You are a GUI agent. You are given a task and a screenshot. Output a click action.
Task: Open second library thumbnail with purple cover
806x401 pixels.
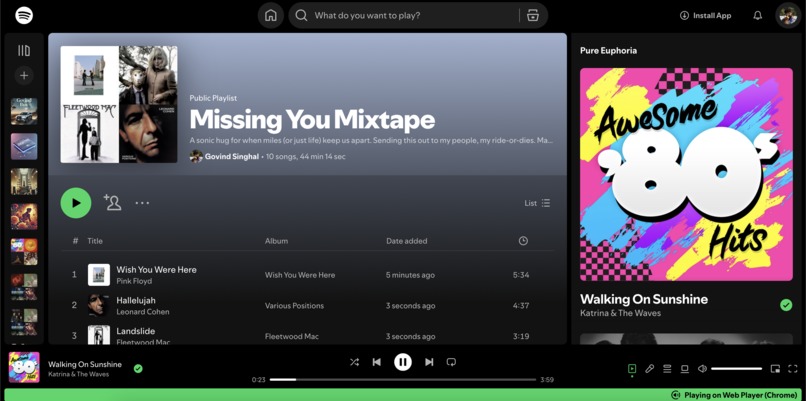click(24, 147)
